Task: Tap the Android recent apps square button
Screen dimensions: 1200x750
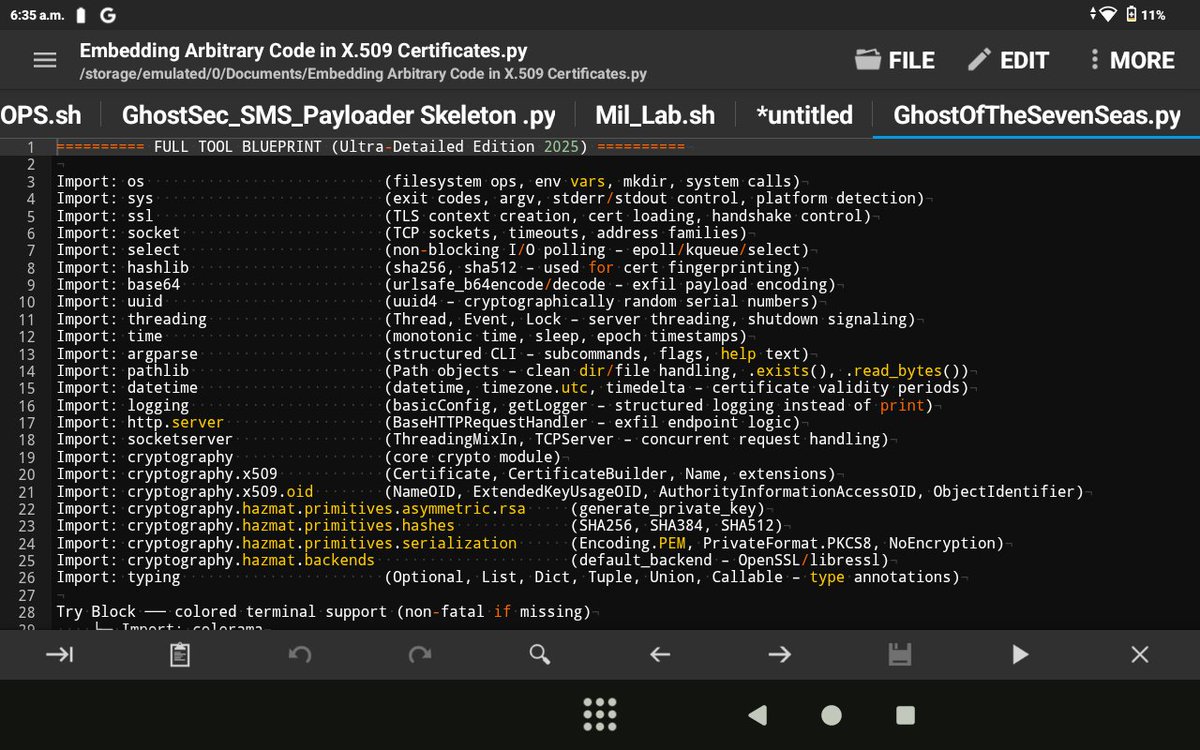Action: coord(905,715)
